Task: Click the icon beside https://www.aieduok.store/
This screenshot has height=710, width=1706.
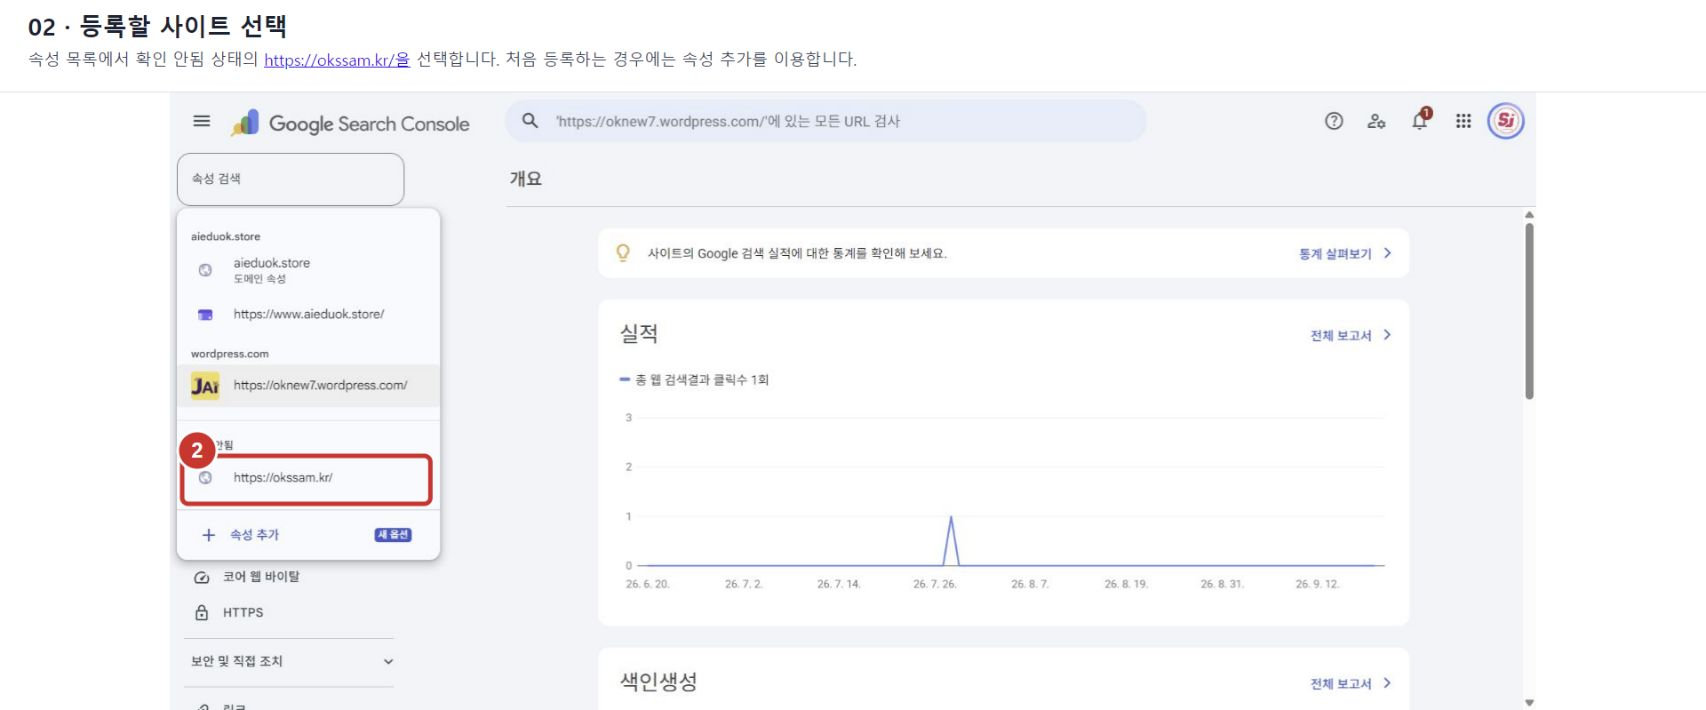Action: tap(205, 314)
